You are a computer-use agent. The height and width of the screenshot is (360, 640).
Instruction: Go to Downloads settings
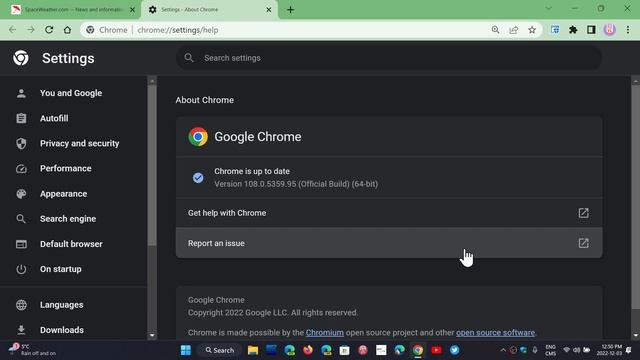tap(62, 330)
